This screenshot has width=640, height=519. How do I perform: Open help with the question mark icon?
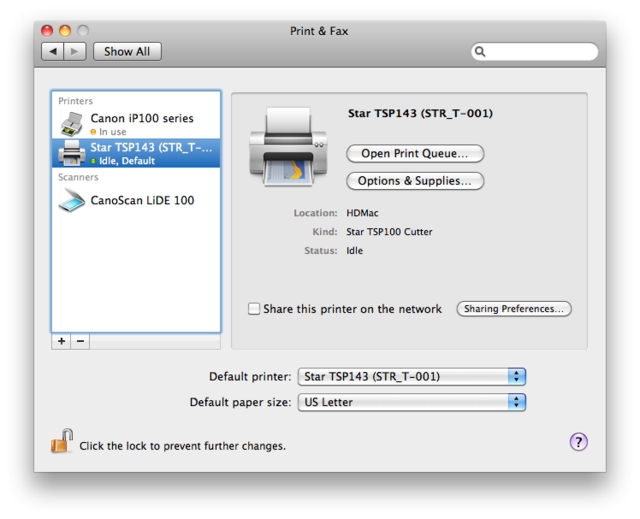click(x=578, y=441)
